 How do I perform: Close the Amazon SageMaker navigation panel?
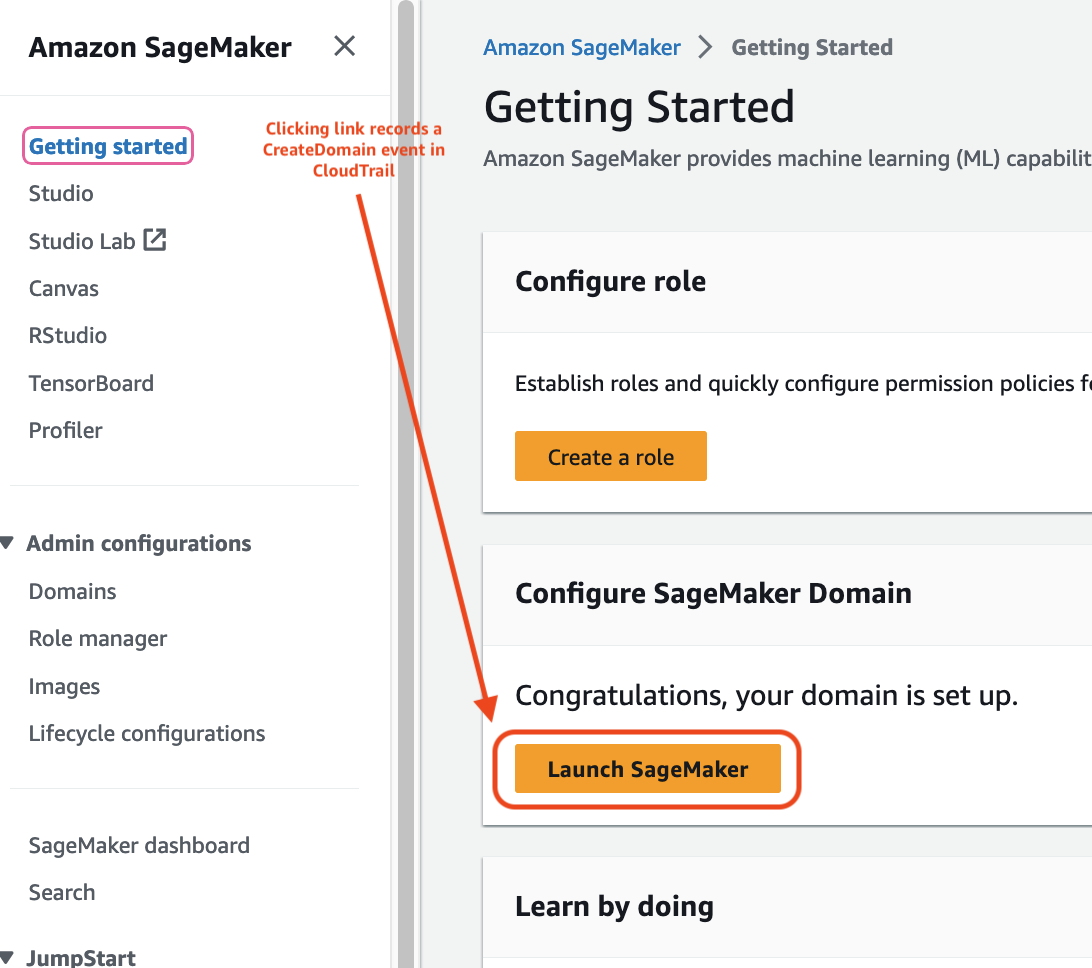pyautogui.click(x=344, y=47)
